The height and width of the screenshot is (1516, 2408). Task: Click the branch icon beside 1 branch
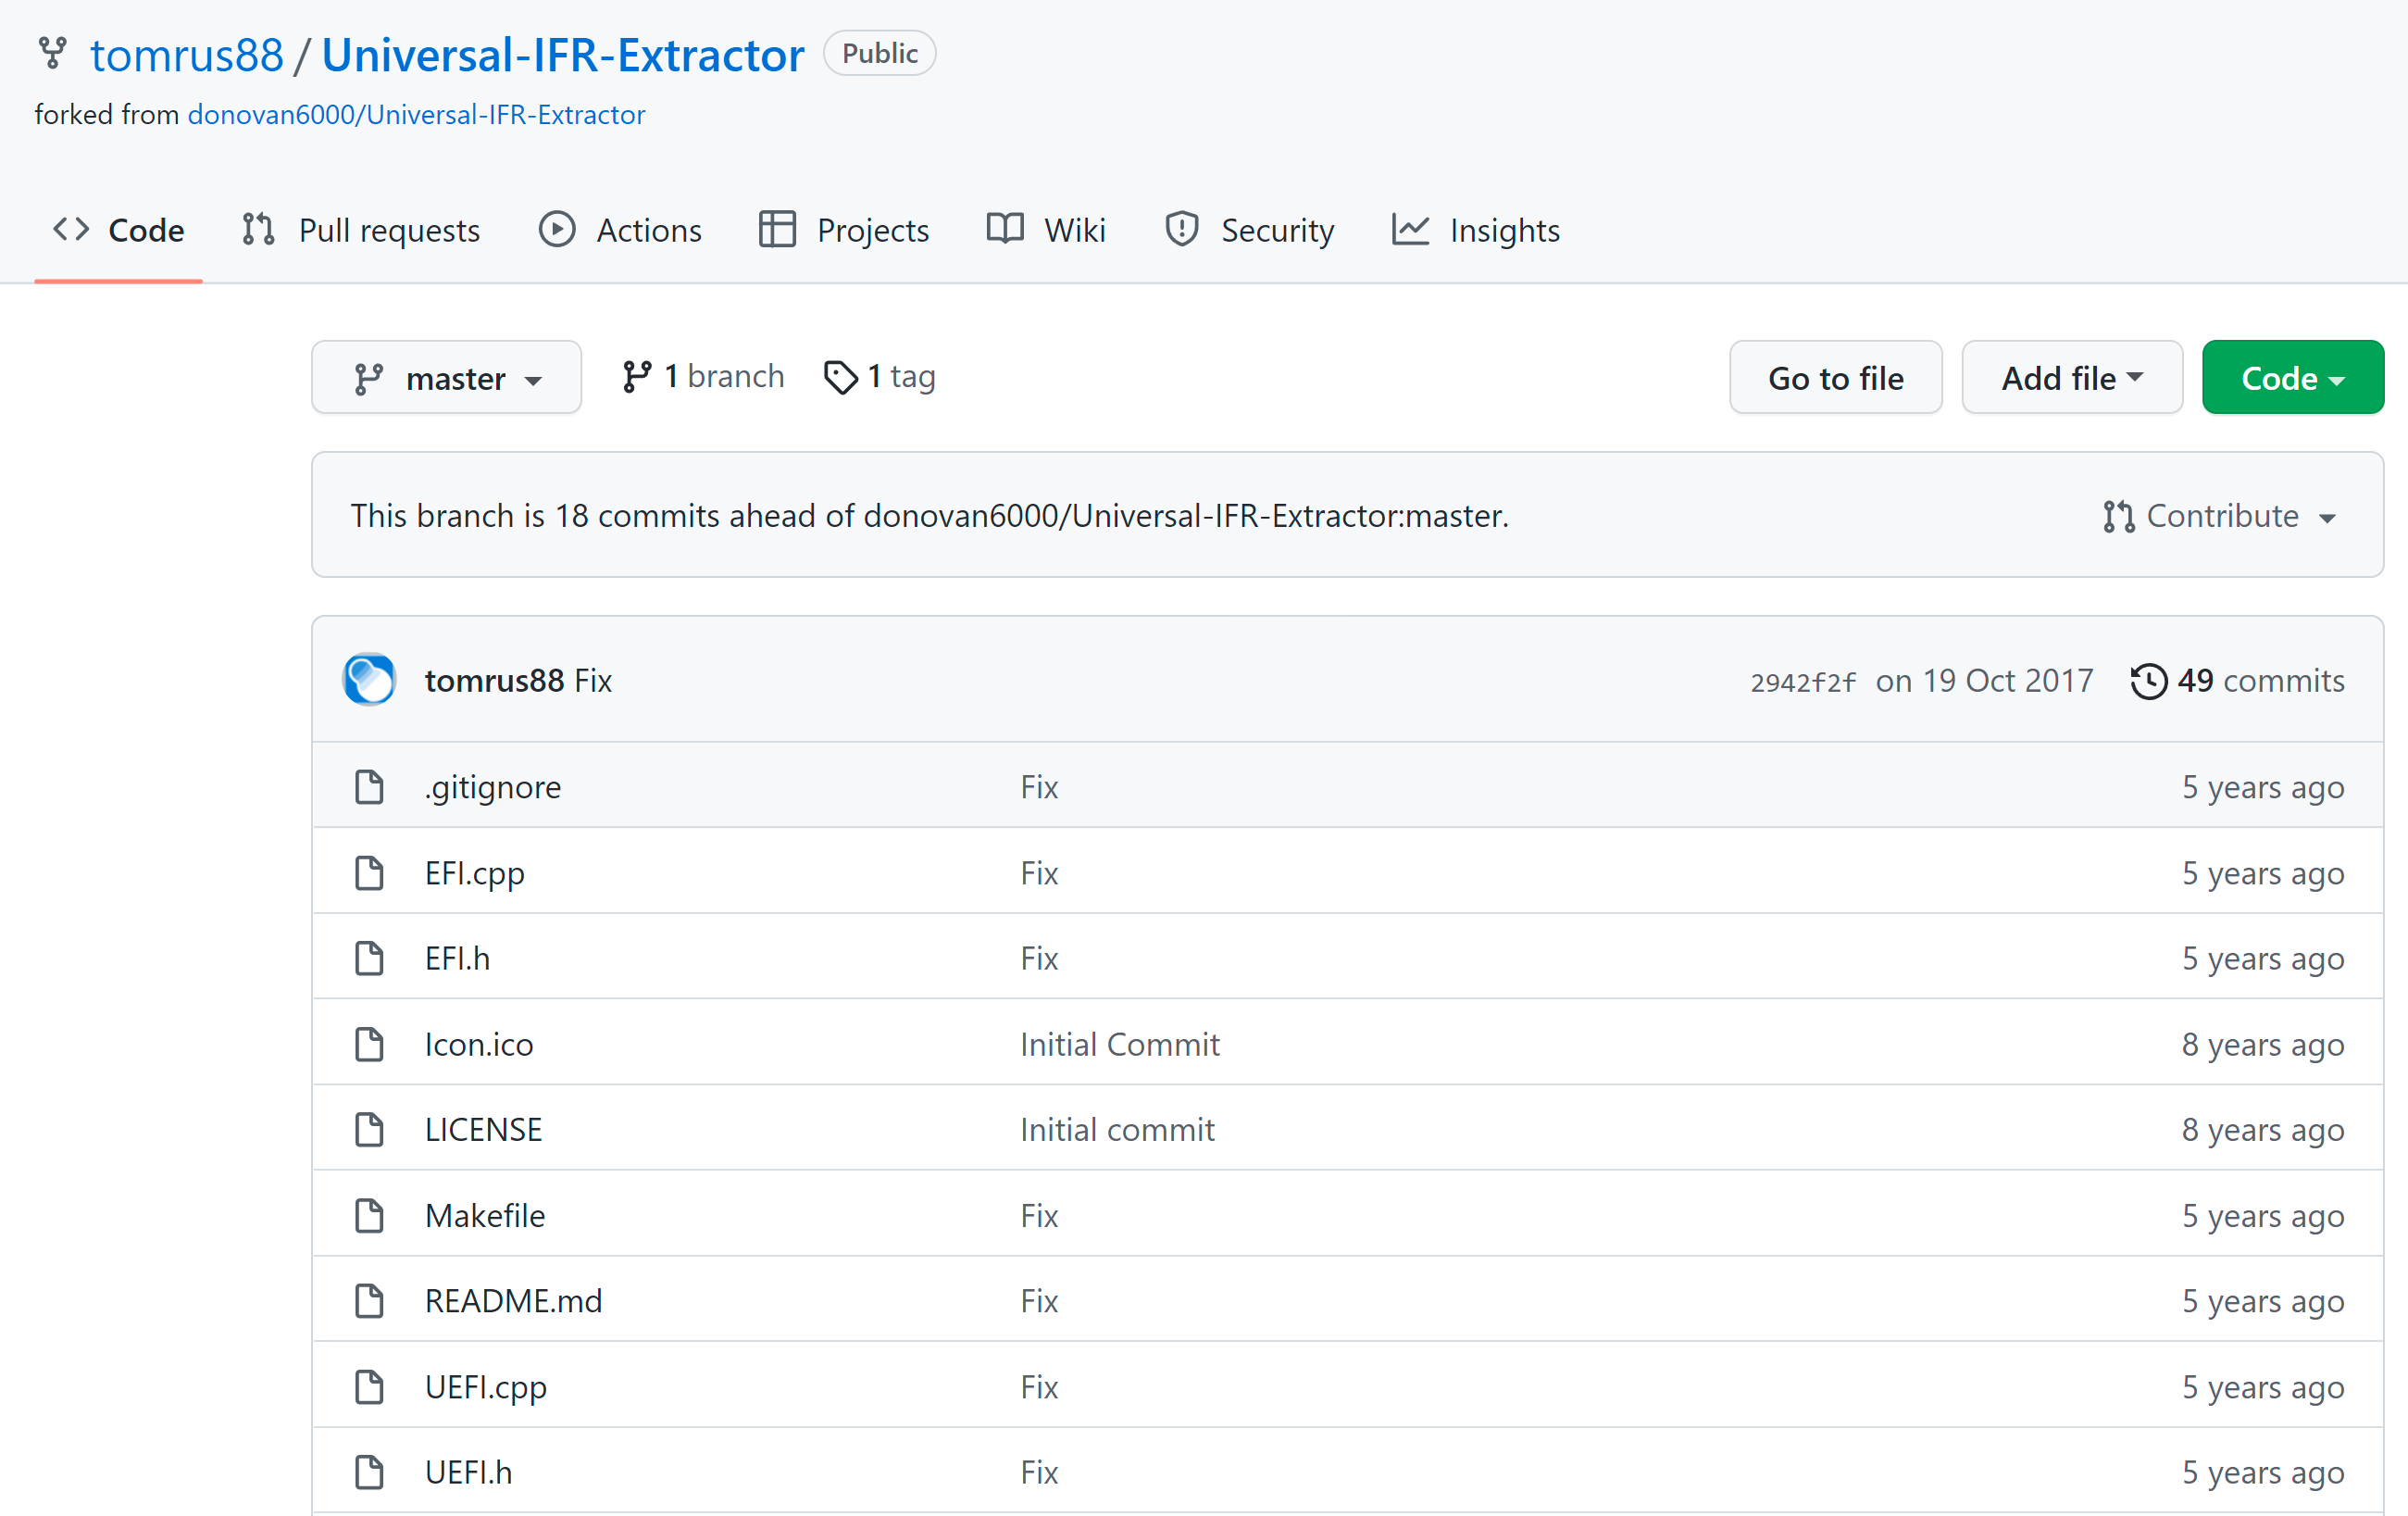tap(637, 376)
